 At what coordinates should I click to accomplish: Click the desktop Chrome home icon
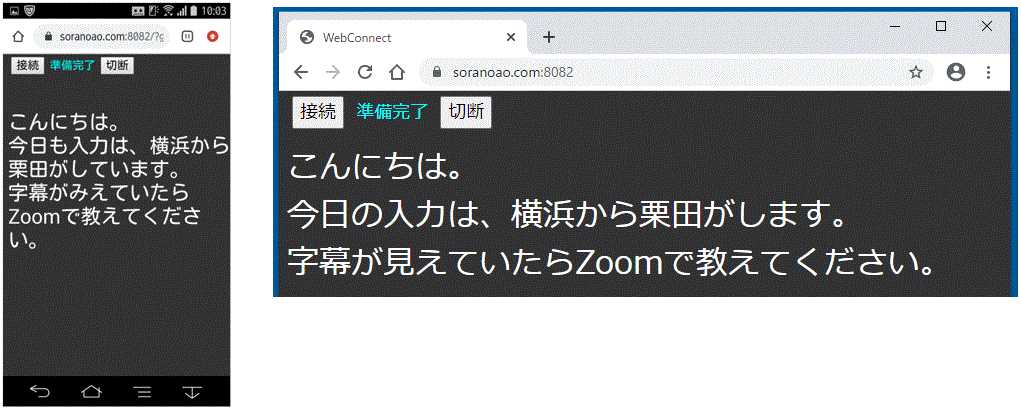(396, 72)
